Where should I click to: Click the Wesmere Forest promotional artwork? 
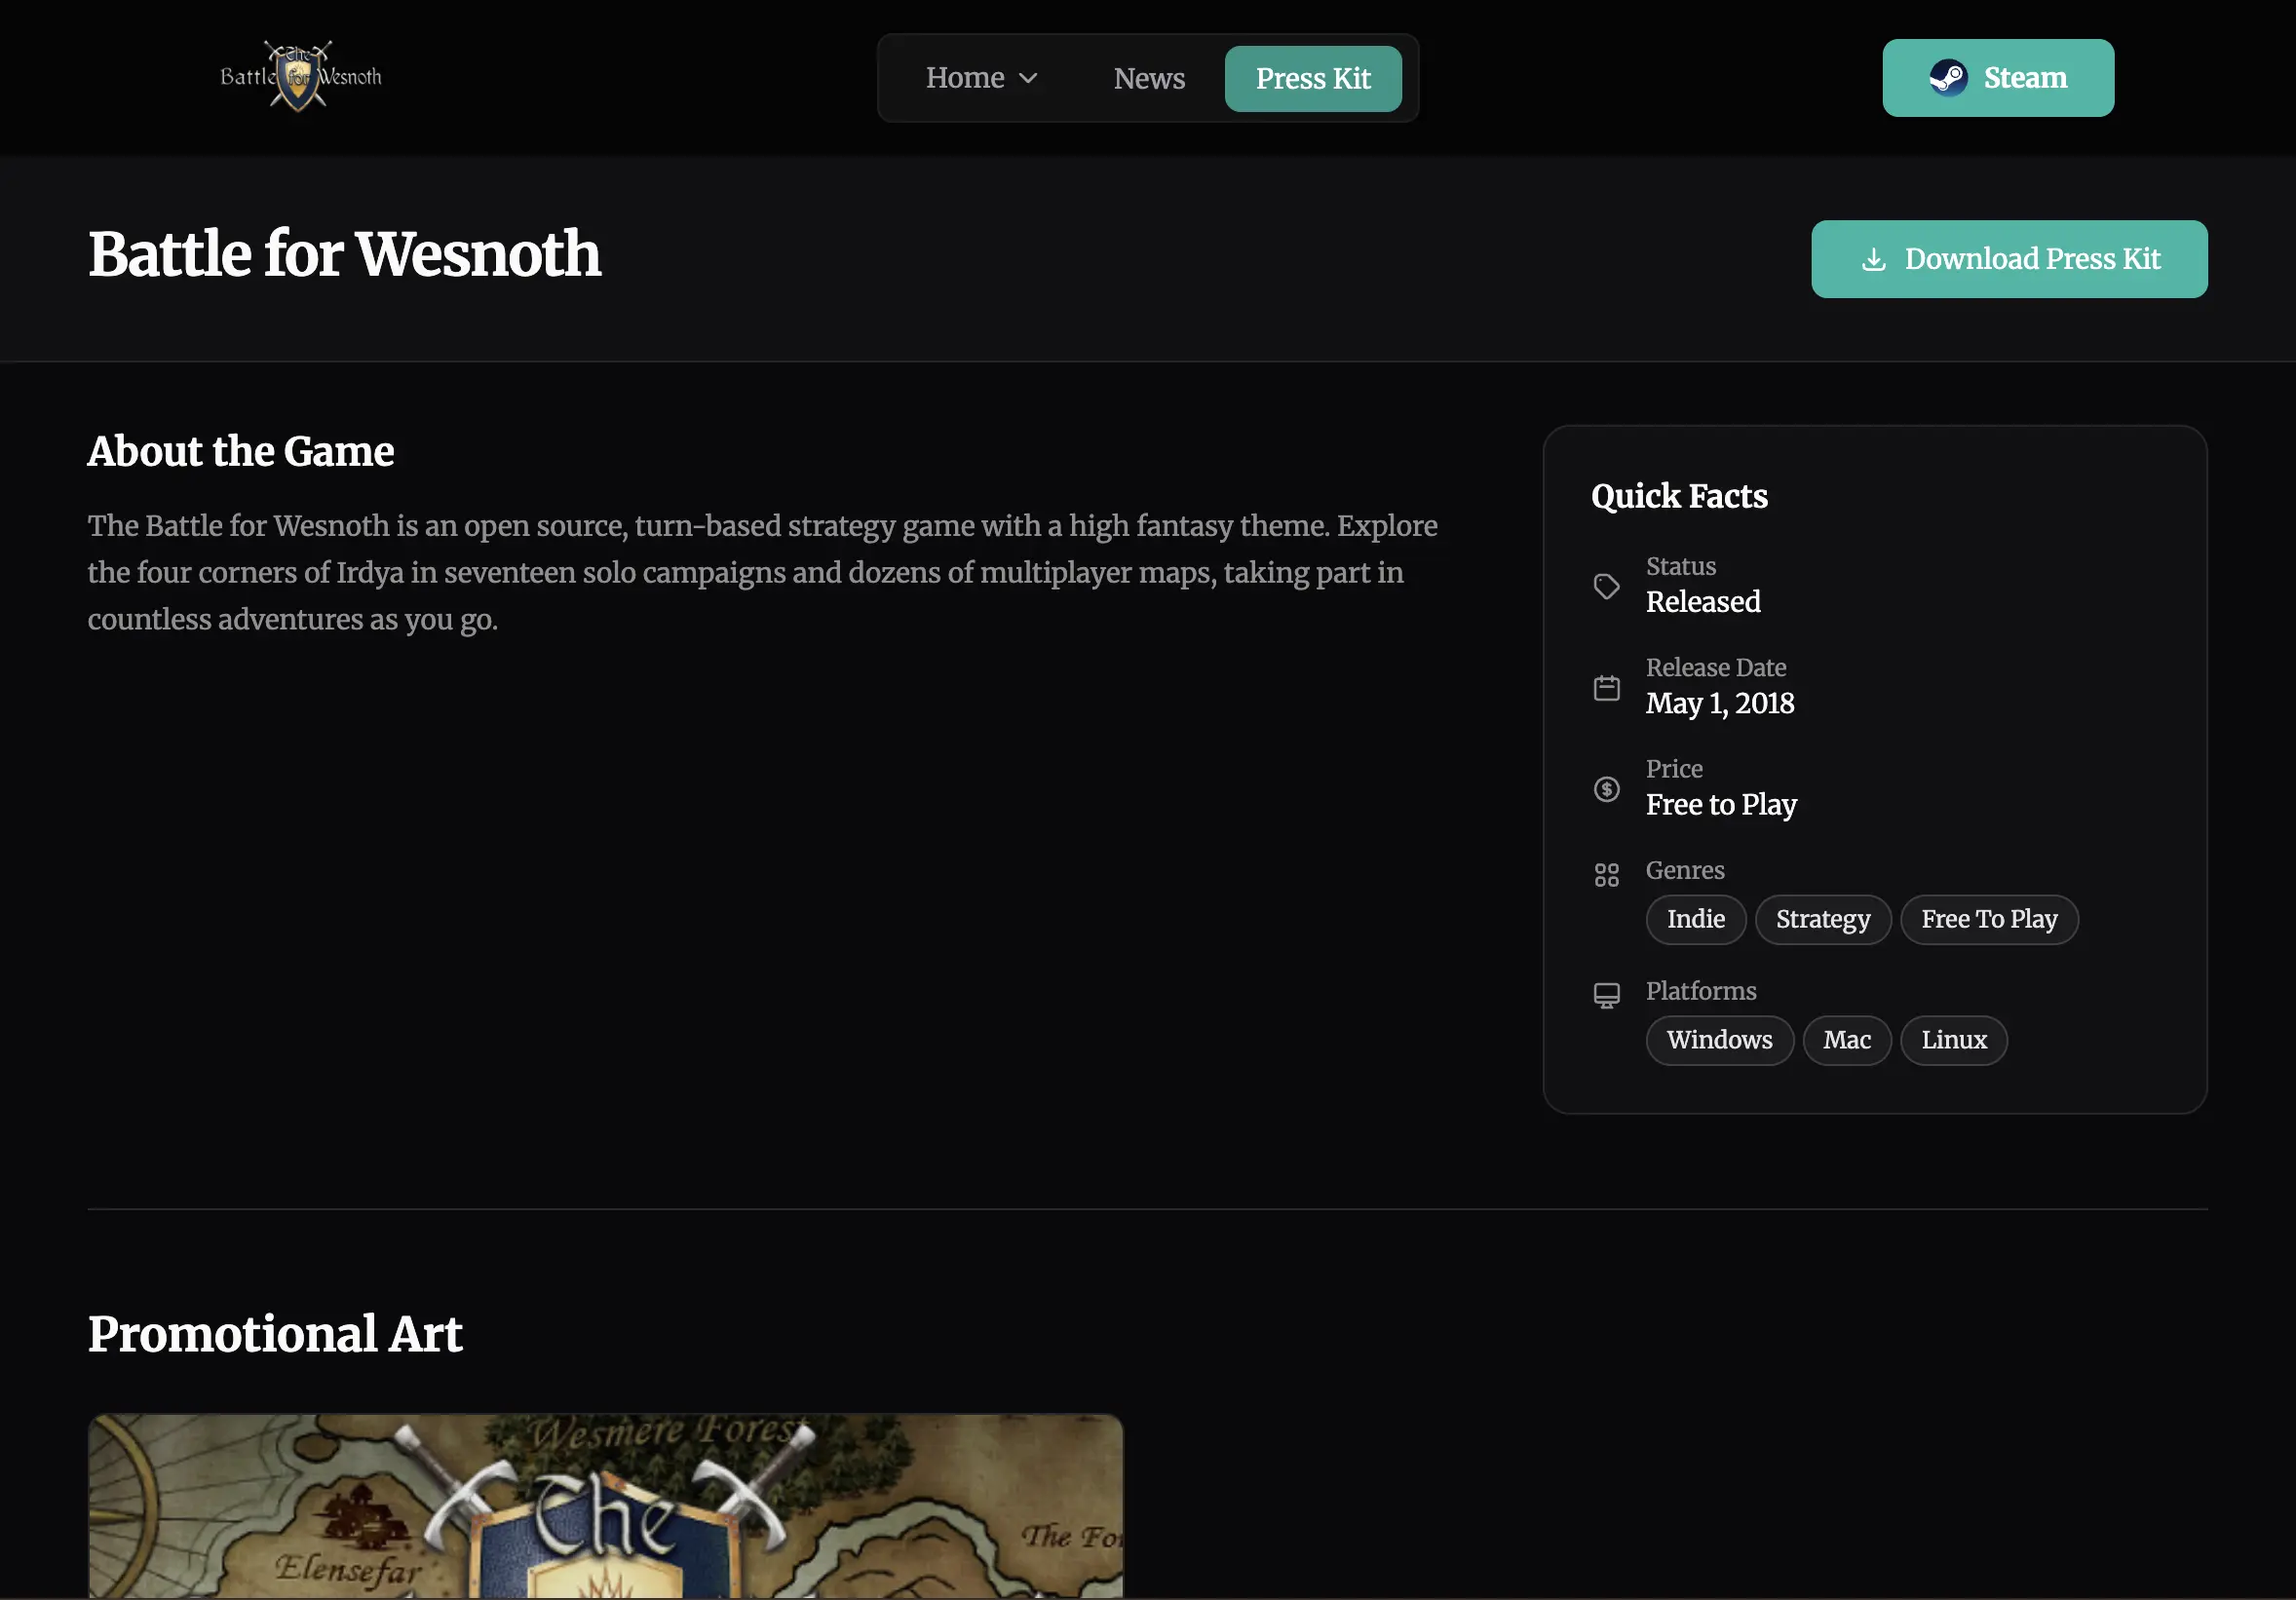click(x=604, y=1505)
